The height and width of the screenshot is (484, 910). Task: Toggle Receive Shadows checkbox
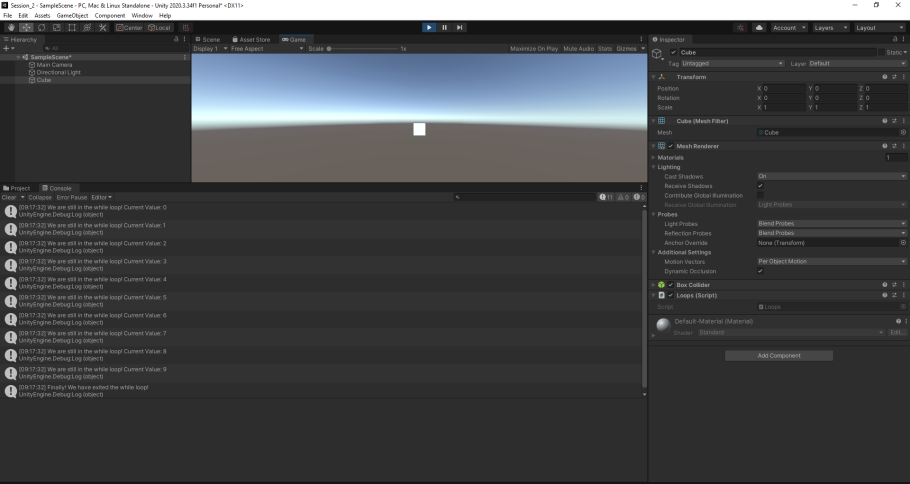760,186
